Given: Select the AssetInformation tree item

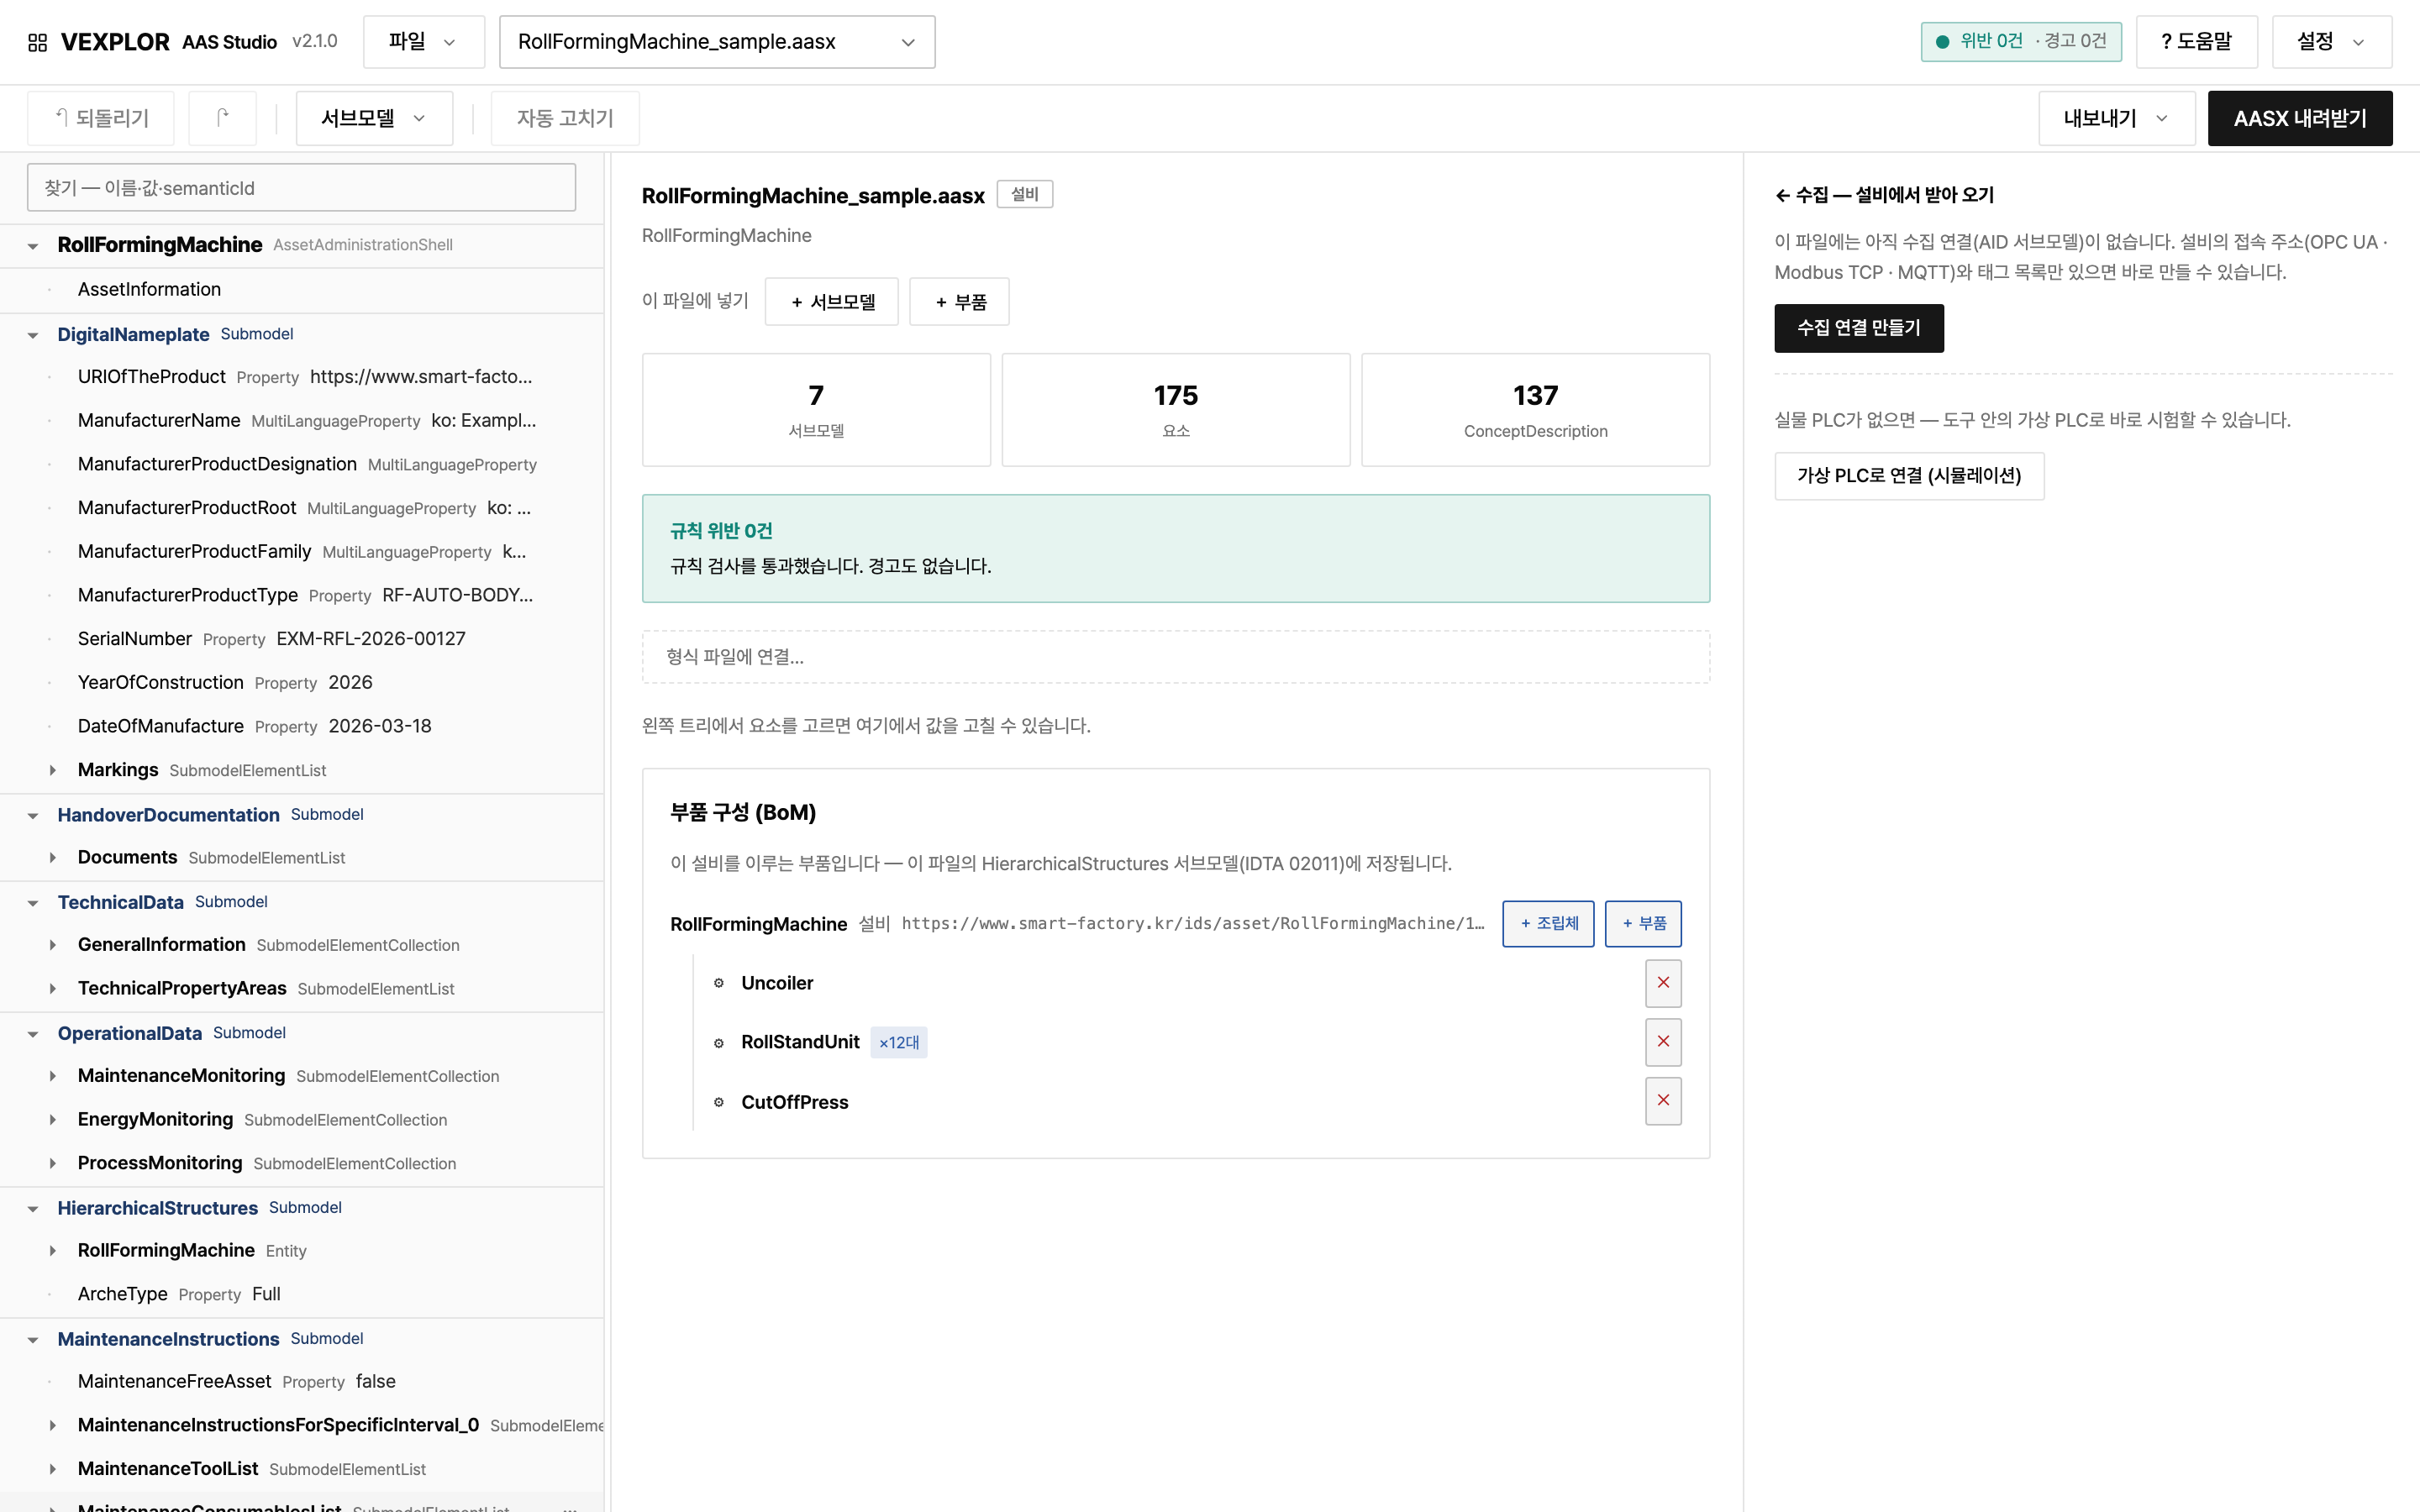Looking at the screenshot, I should pos(301,290).
